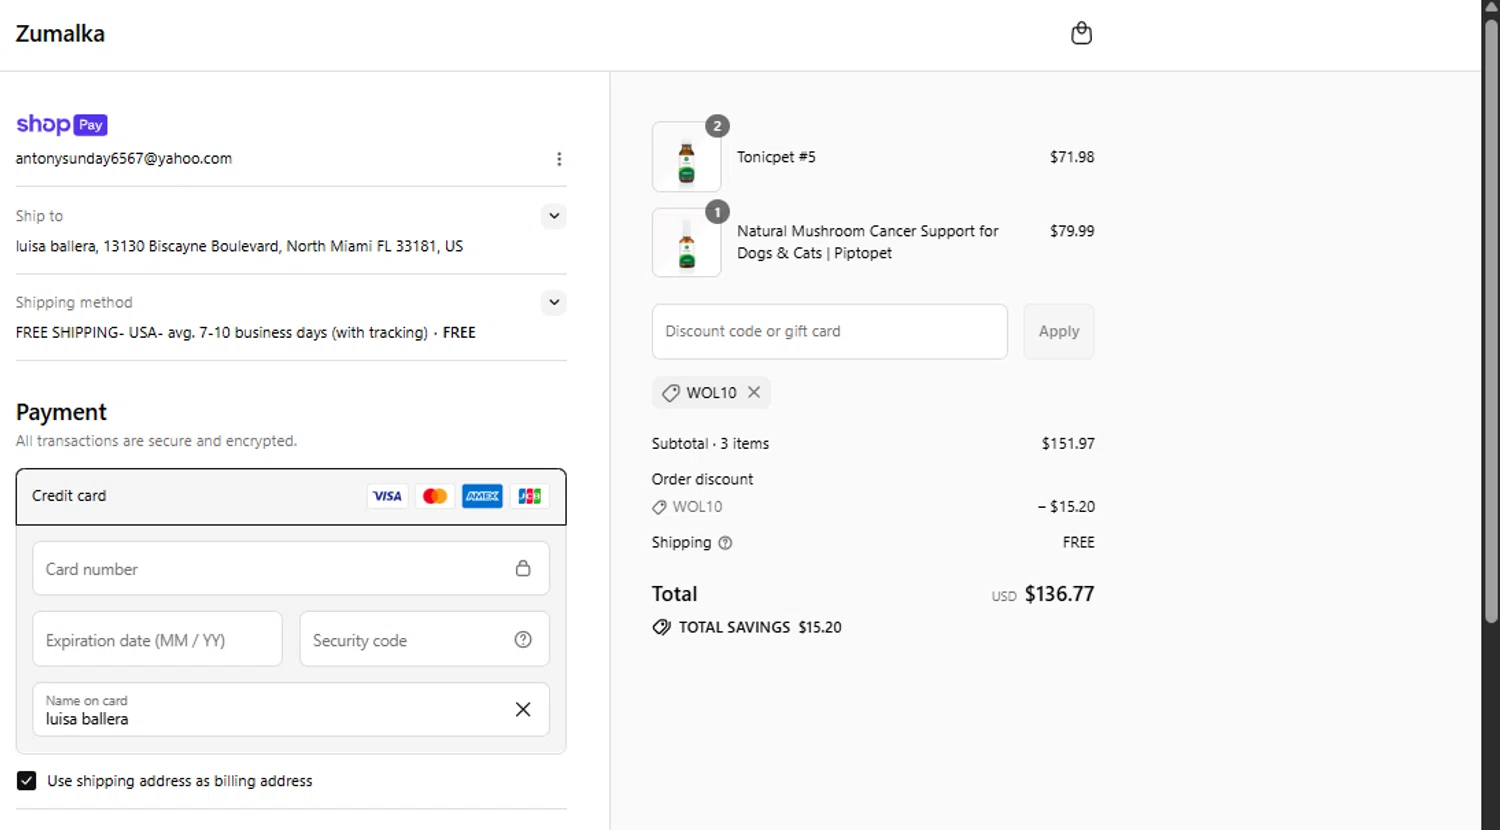Focus the Discount code or gift card field
This screenshot has height=830, width=1500.
[x=830, y=331]
